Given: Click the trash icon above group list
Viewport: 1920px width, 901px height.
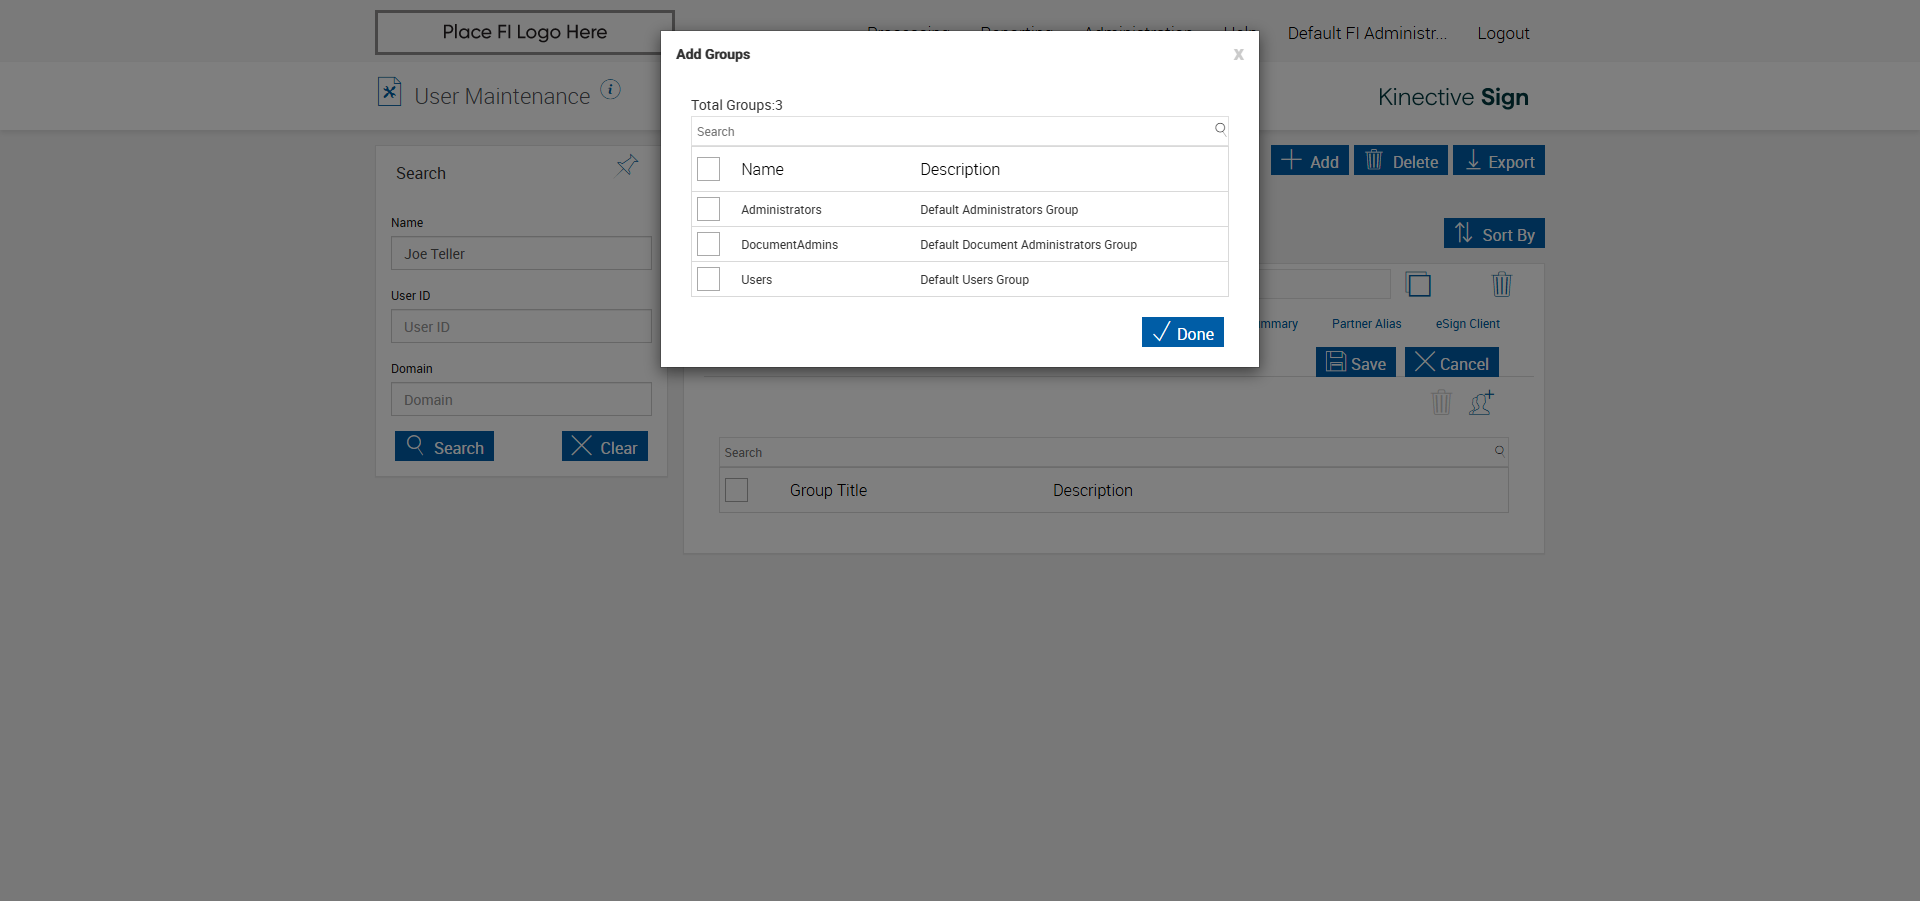Looking at the screenshot, I should (x=1441, y=403).
